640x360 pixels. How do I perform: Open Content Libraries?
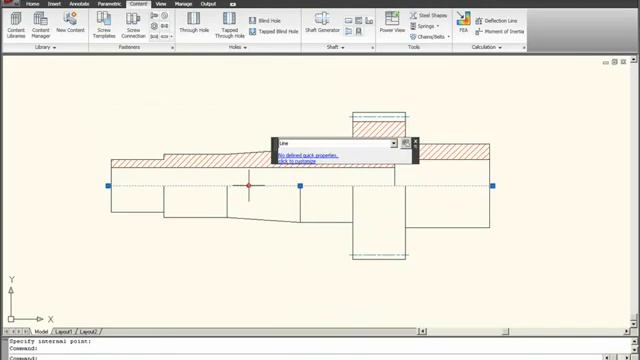click(16, 25)
